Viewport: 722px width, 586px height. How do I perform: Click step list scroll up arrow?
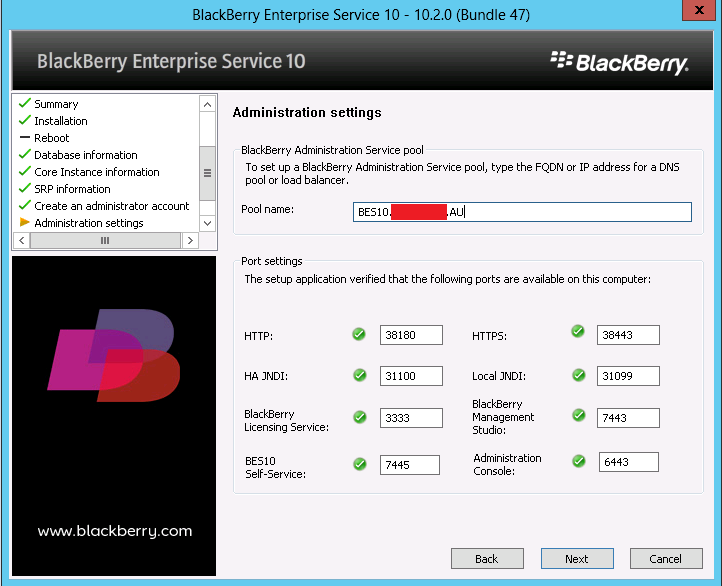click(x=208, y=104)
